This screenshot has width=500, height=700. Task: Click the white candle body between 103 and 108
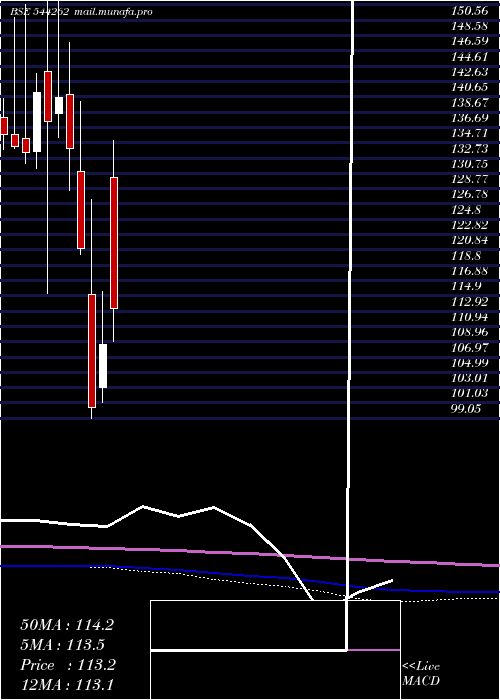tap(103, 366)
